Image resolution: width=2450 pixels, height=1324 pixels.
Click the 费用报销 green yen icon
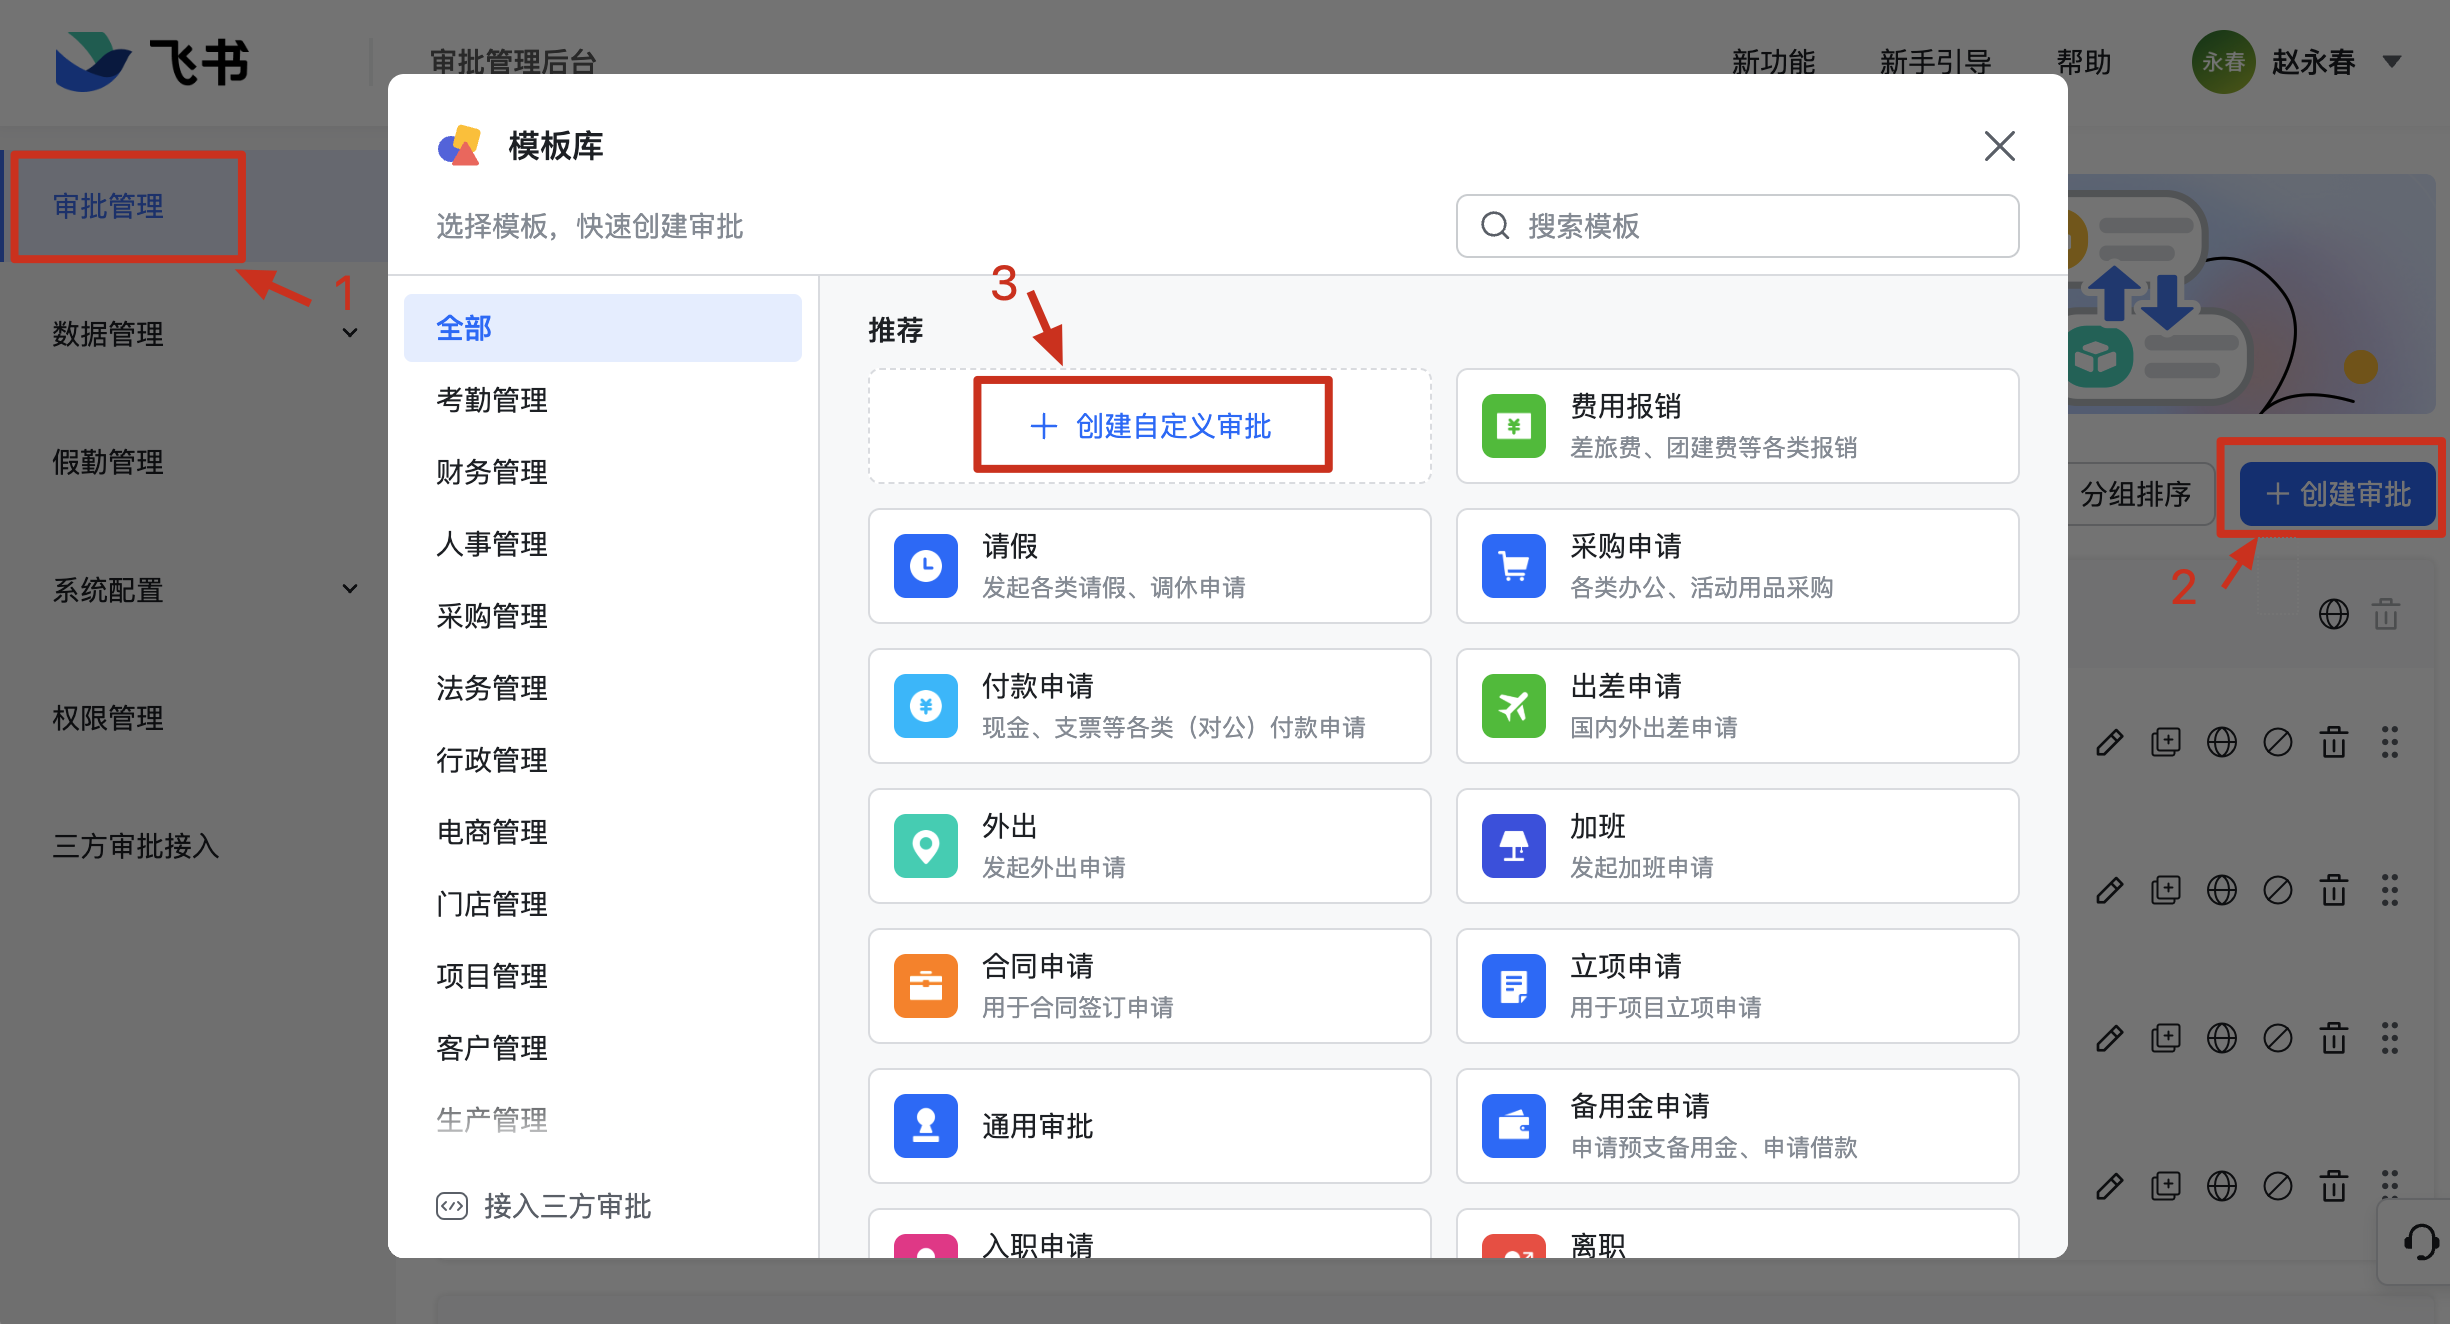(x=1513, y=426)
